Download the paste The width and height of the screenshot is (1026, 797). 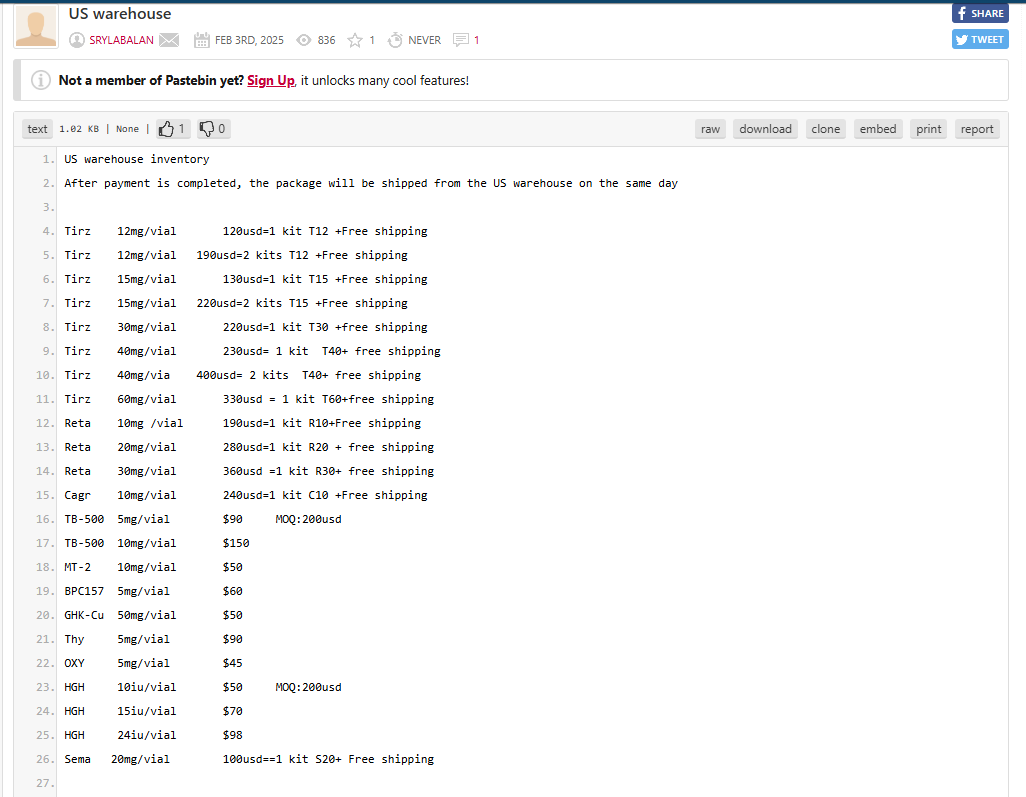pos(765,129)
